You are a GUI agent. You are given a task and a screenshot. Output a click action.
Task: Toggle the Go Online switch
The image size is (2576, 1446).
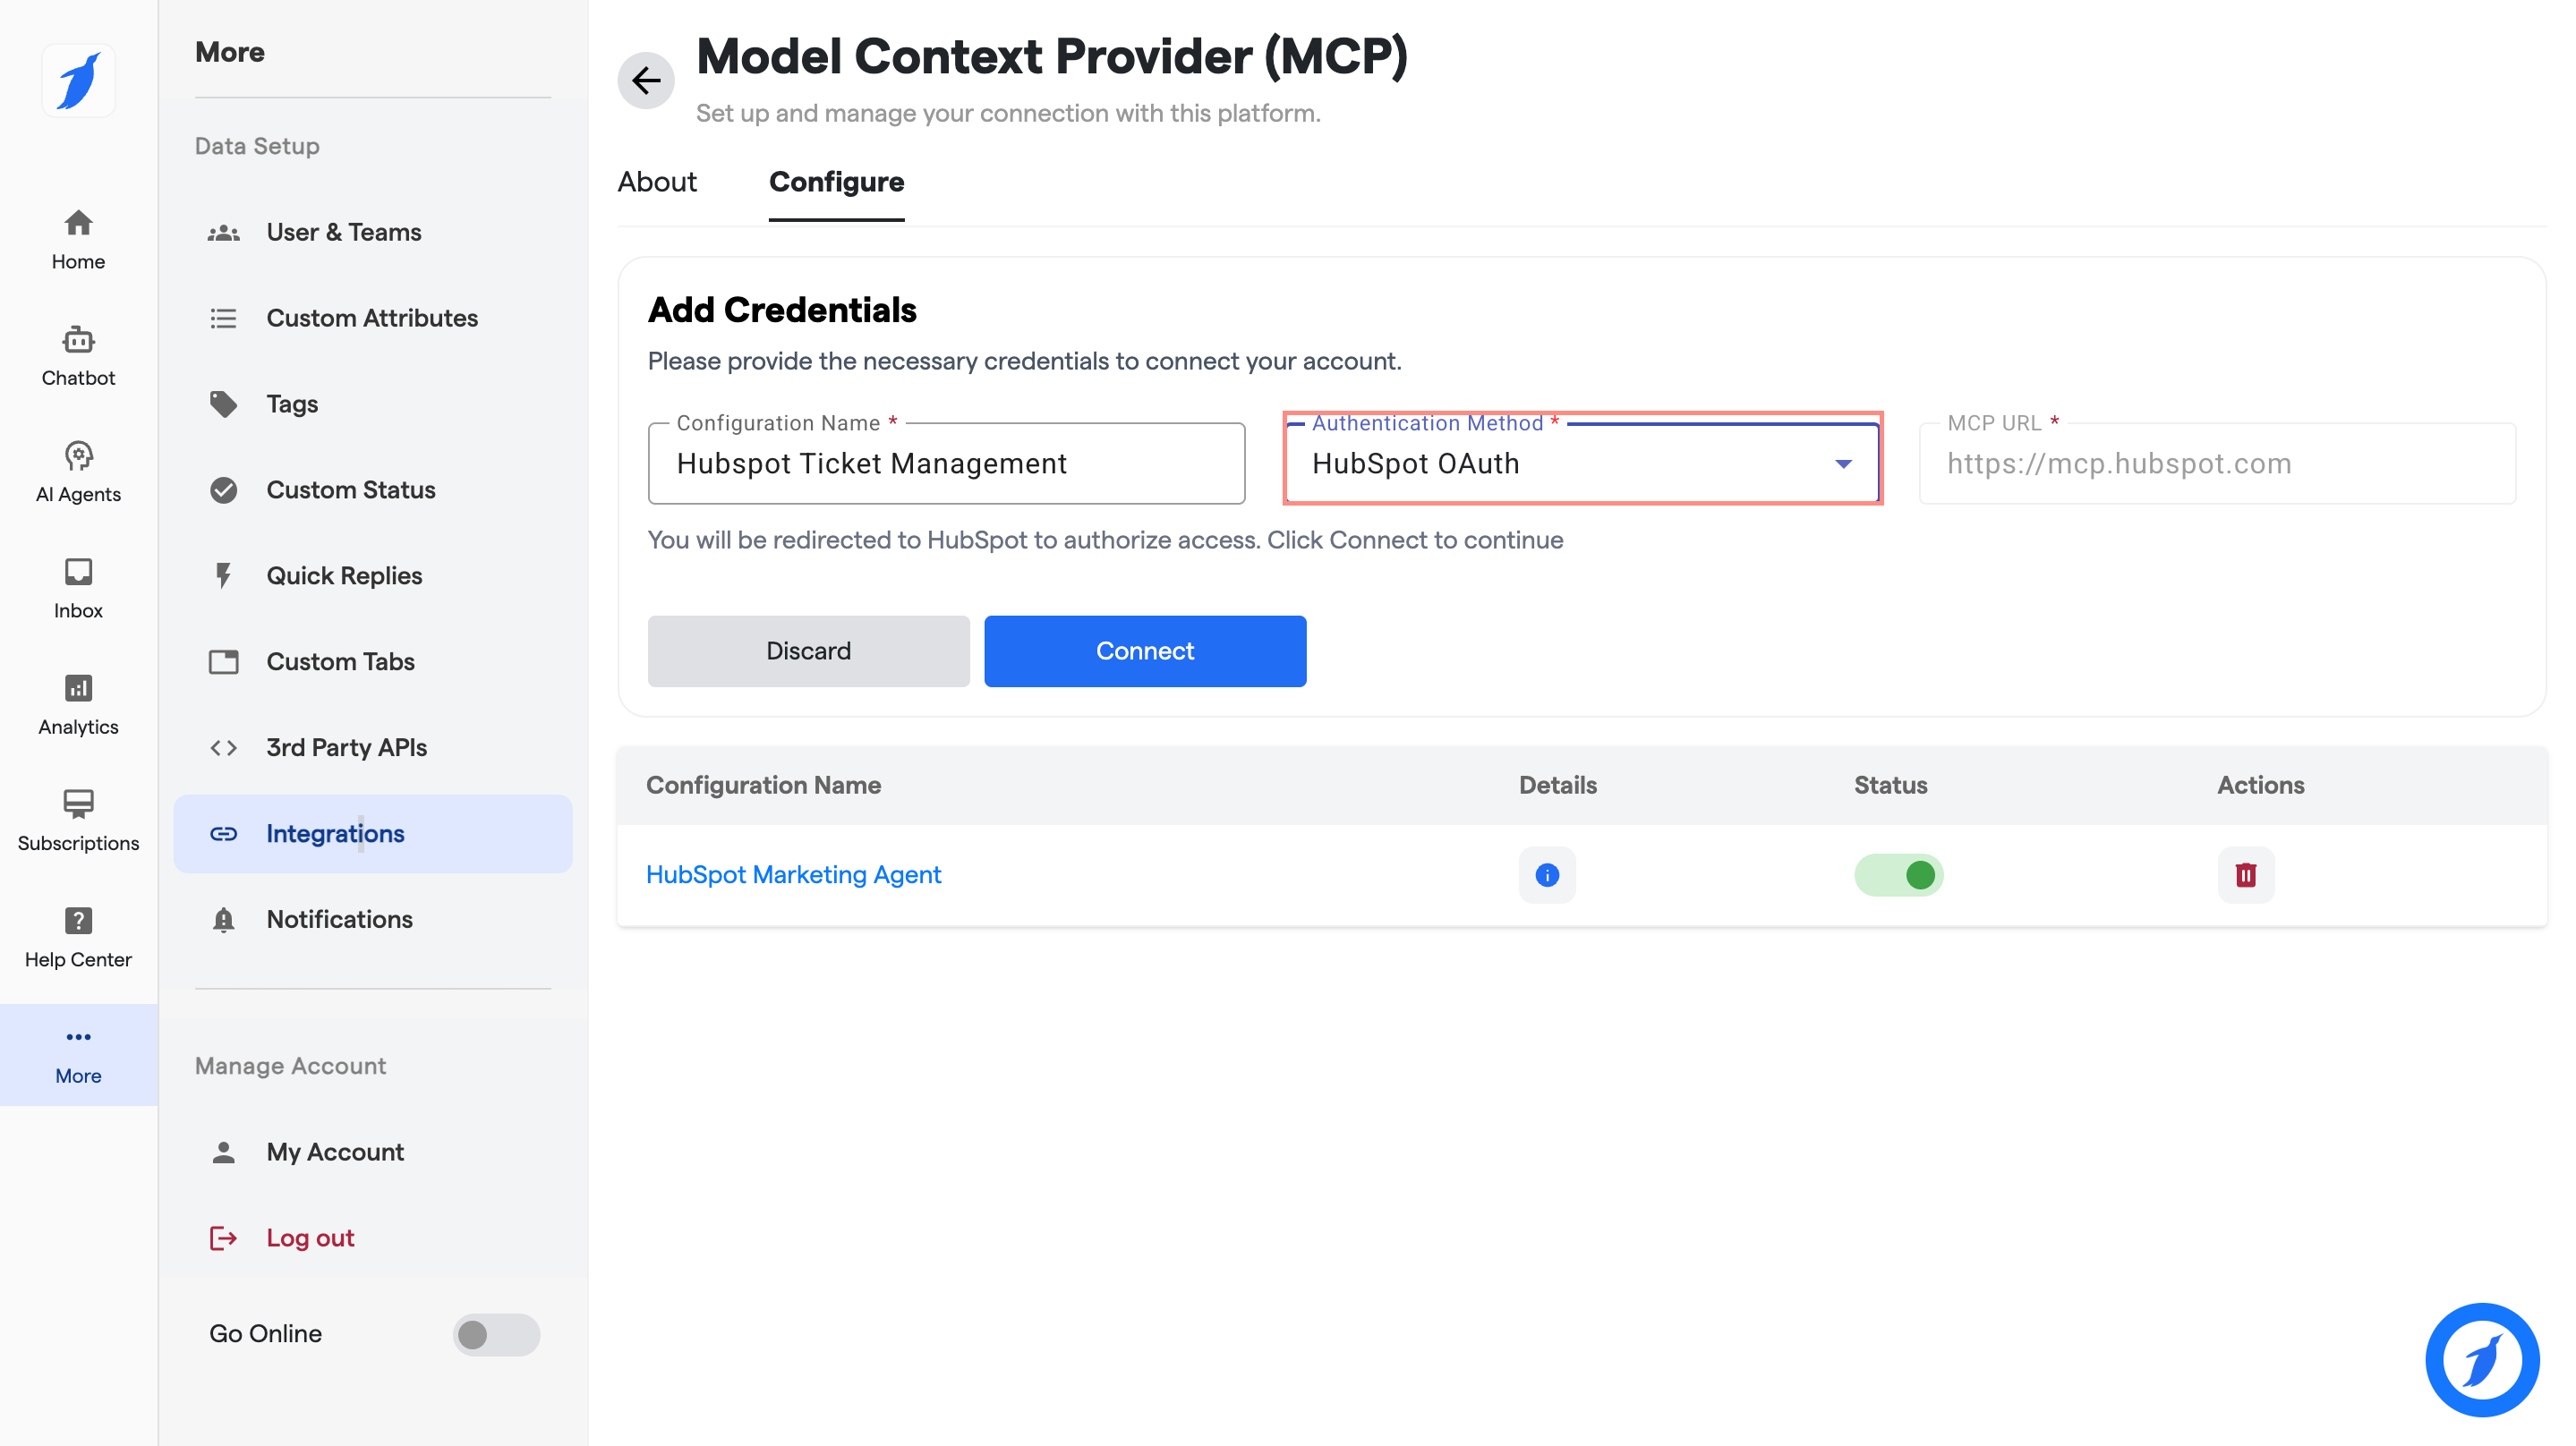tap(496, 1334)
